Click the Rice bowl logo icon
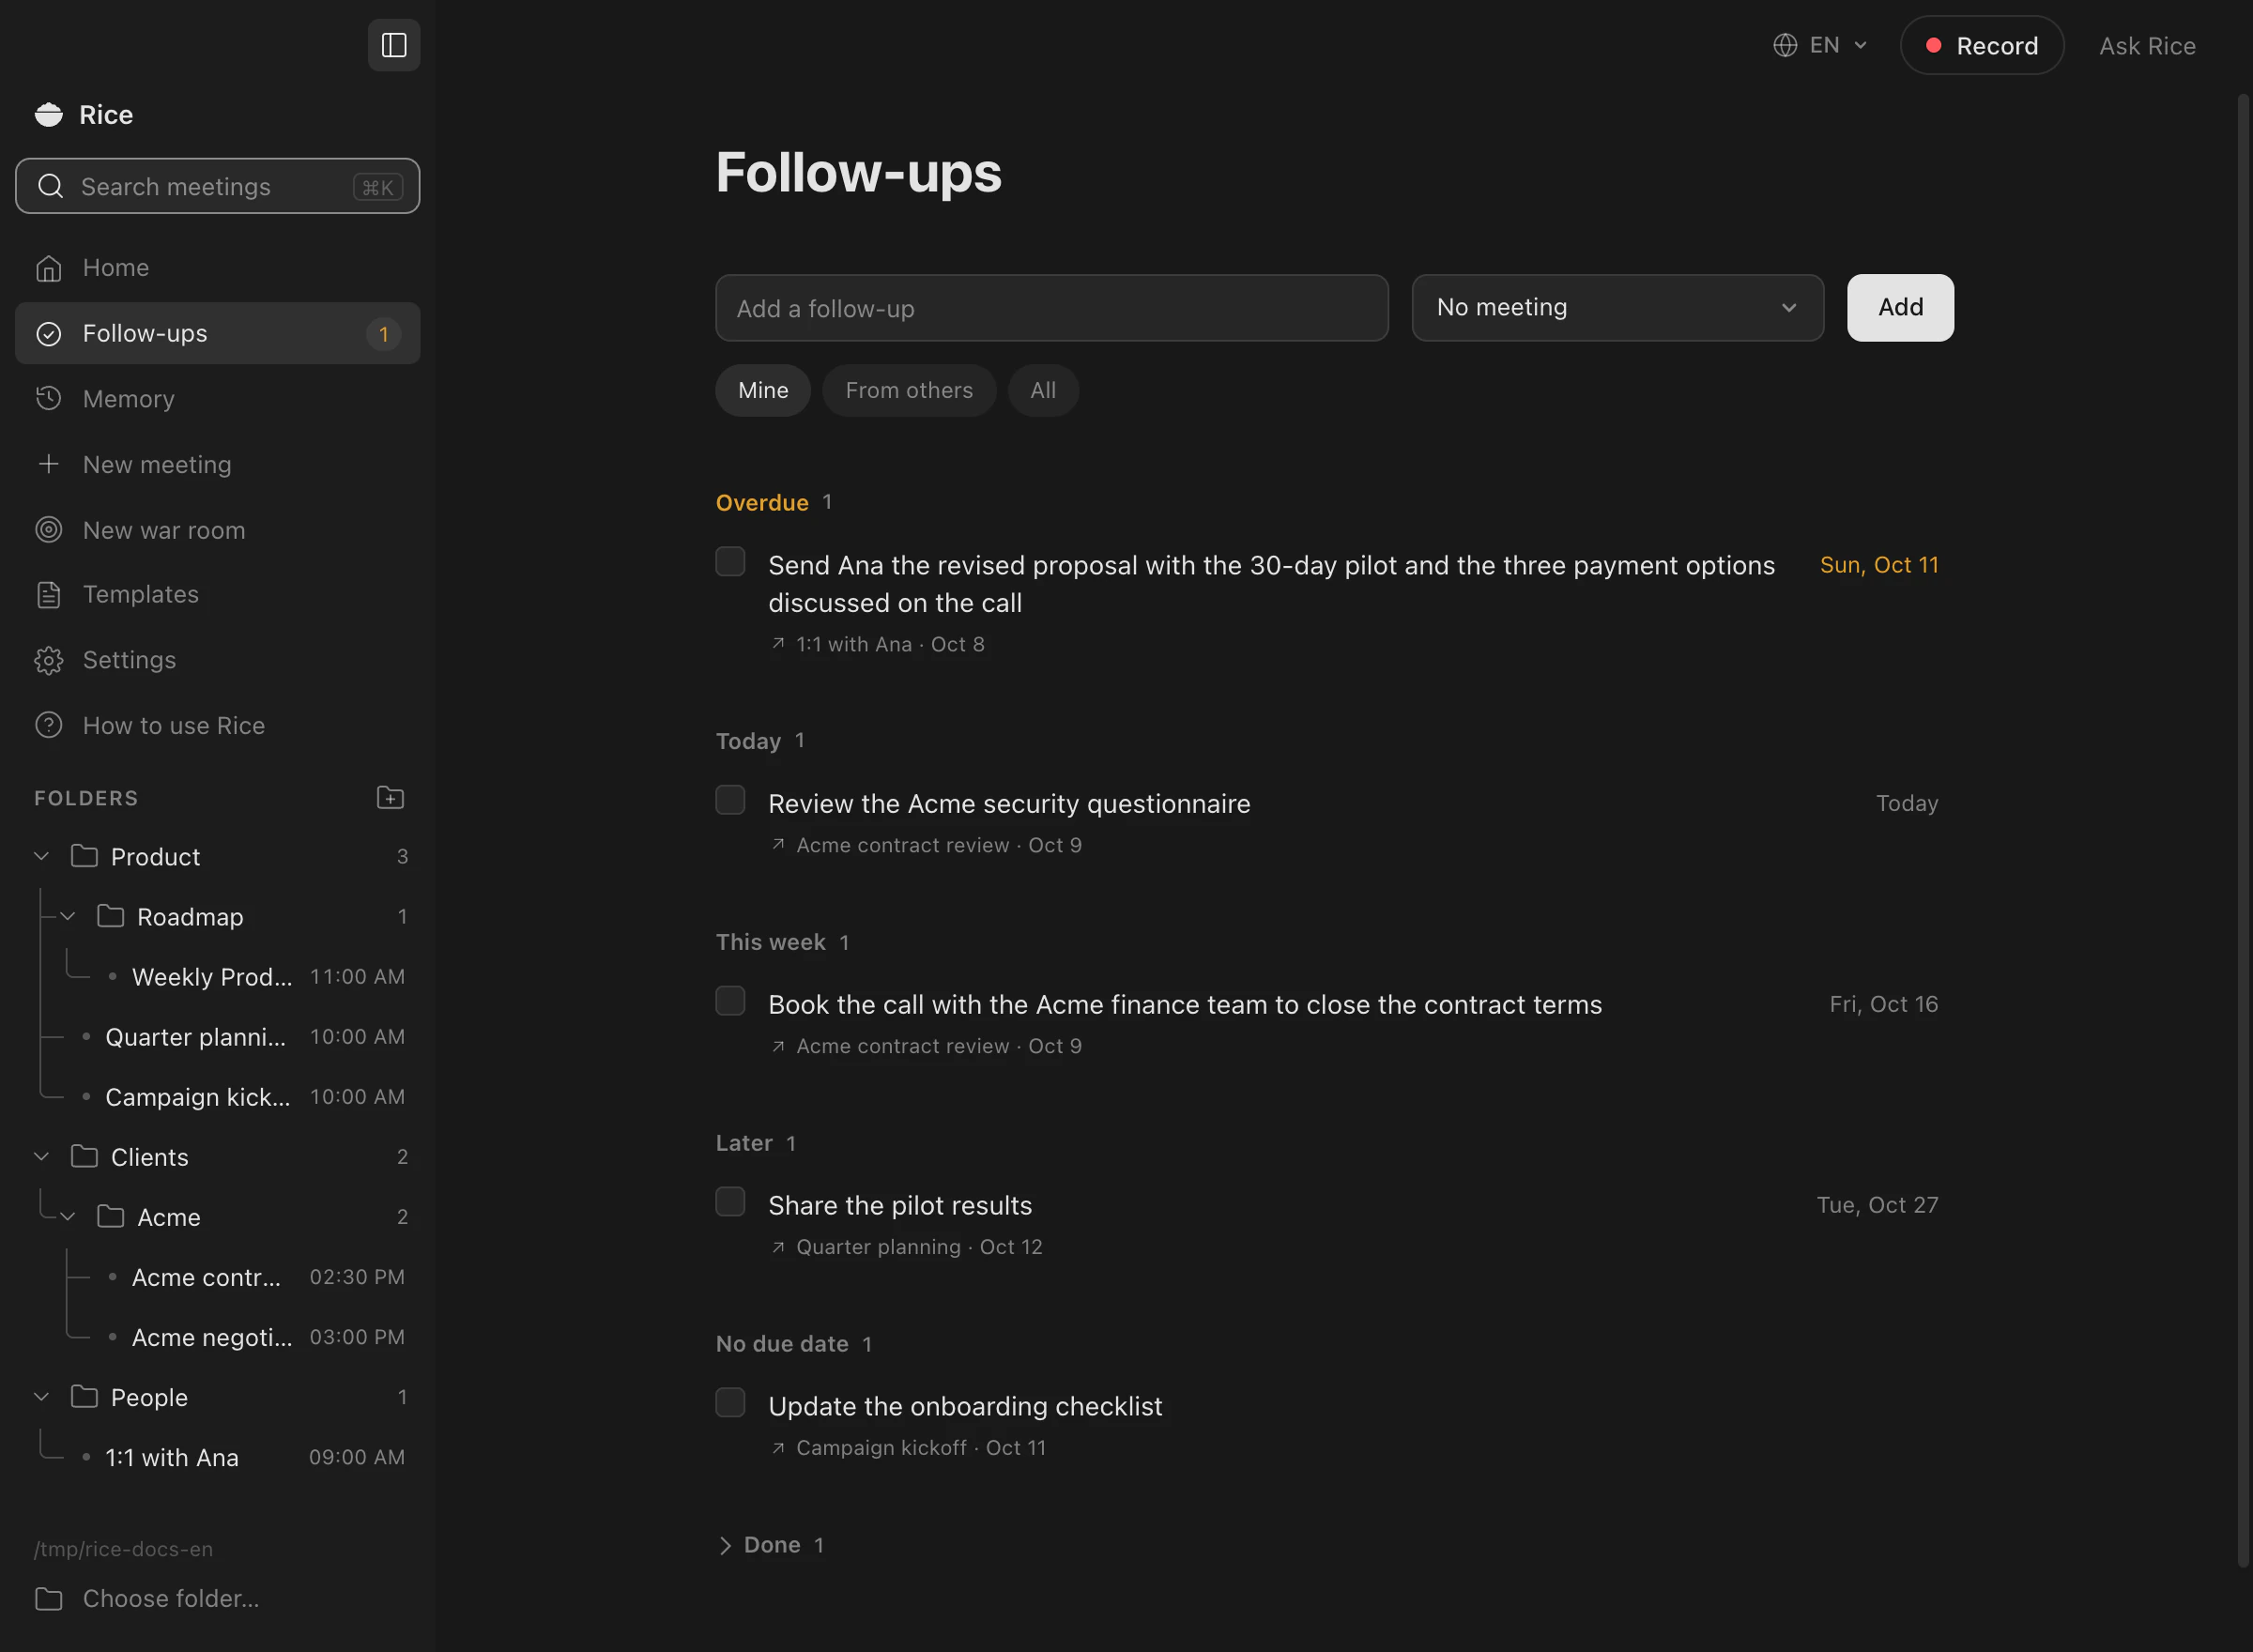 tap(49, 115)
